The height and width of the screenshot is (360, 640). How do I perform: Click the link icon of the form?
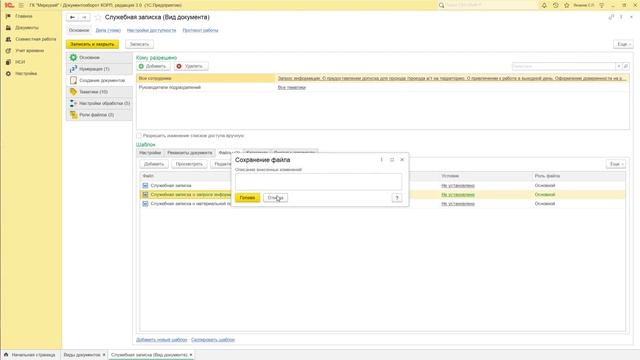[x=611, y=17]
